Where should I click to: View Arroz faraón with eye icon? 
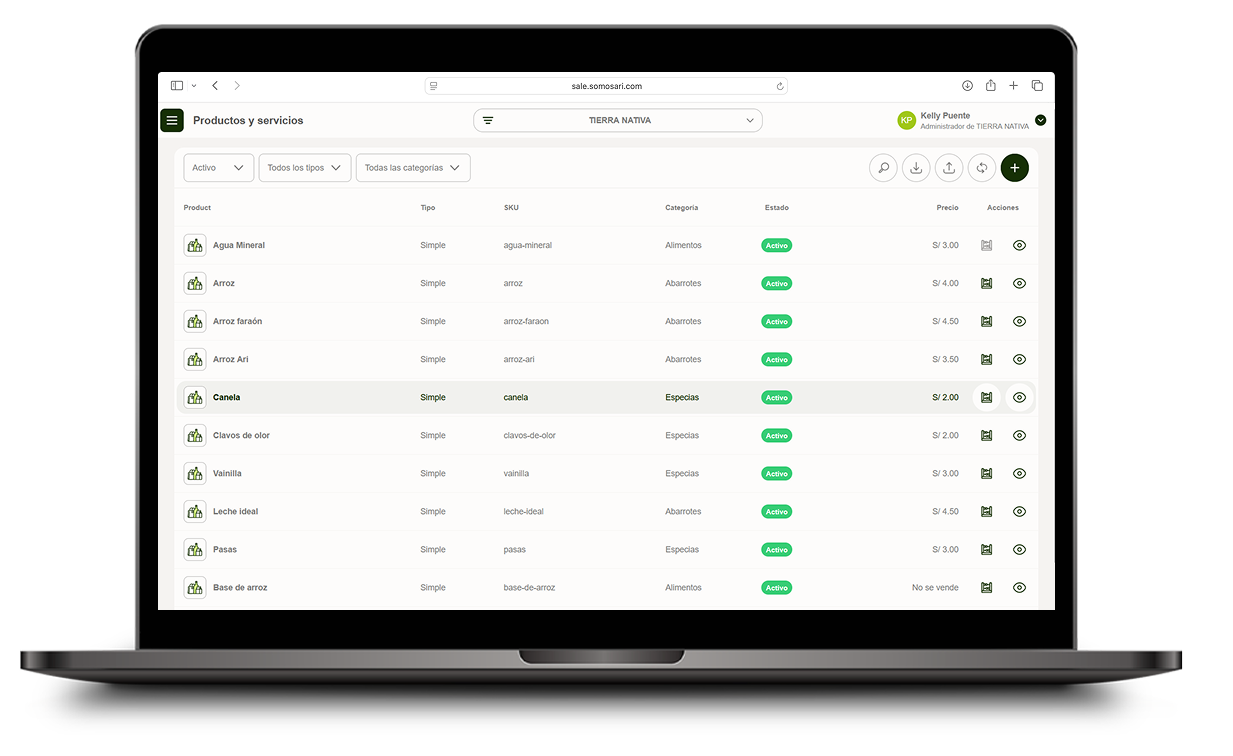(x=1019, y=321)
